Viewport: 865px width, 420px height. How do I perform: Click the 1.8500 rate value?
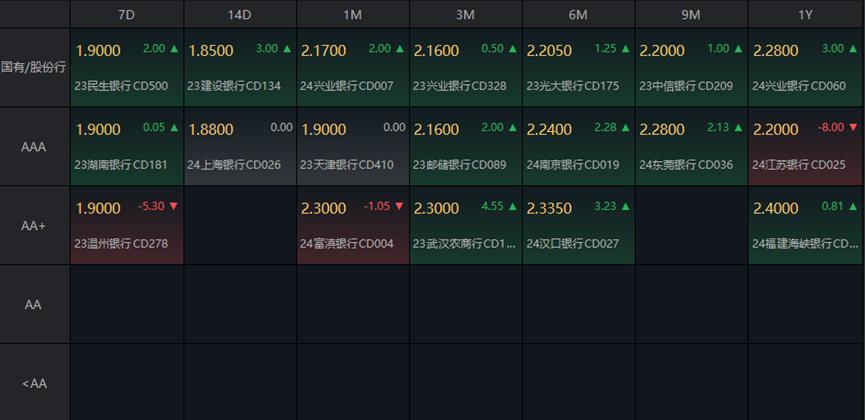tap(211, 51)
